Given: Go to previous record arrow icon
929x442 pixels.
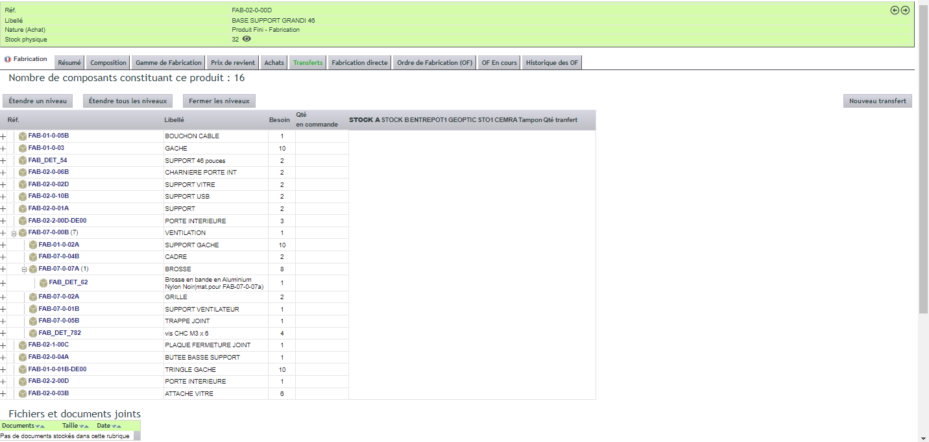Looking at the screenshot, I should click(x=895, y=10).
